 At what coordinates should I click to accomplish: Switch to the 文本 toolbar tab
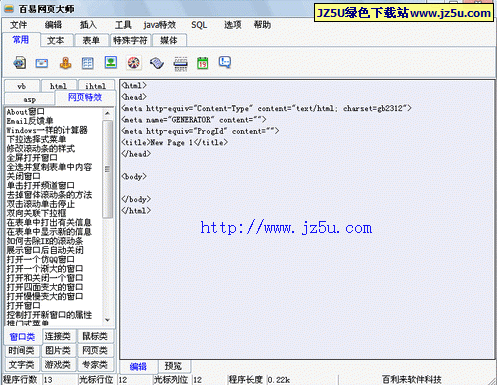(x=56, y=41)
